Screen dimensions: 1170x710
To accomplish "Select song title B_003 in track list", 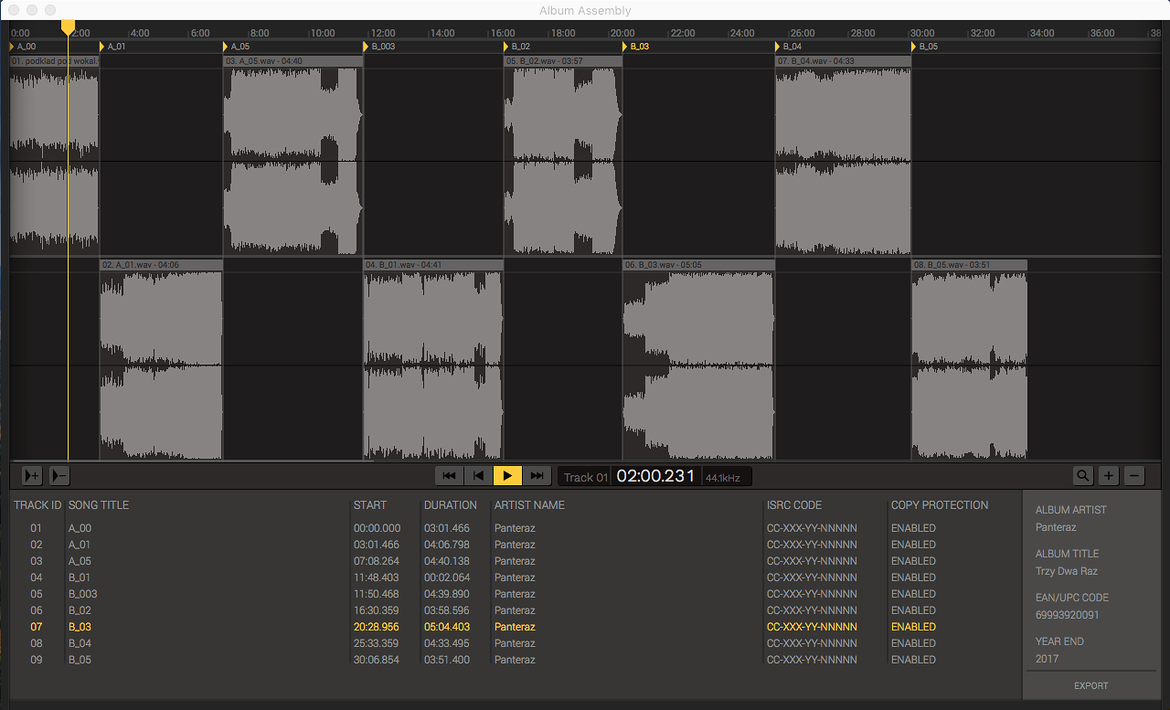I will (x=83, y=594).
